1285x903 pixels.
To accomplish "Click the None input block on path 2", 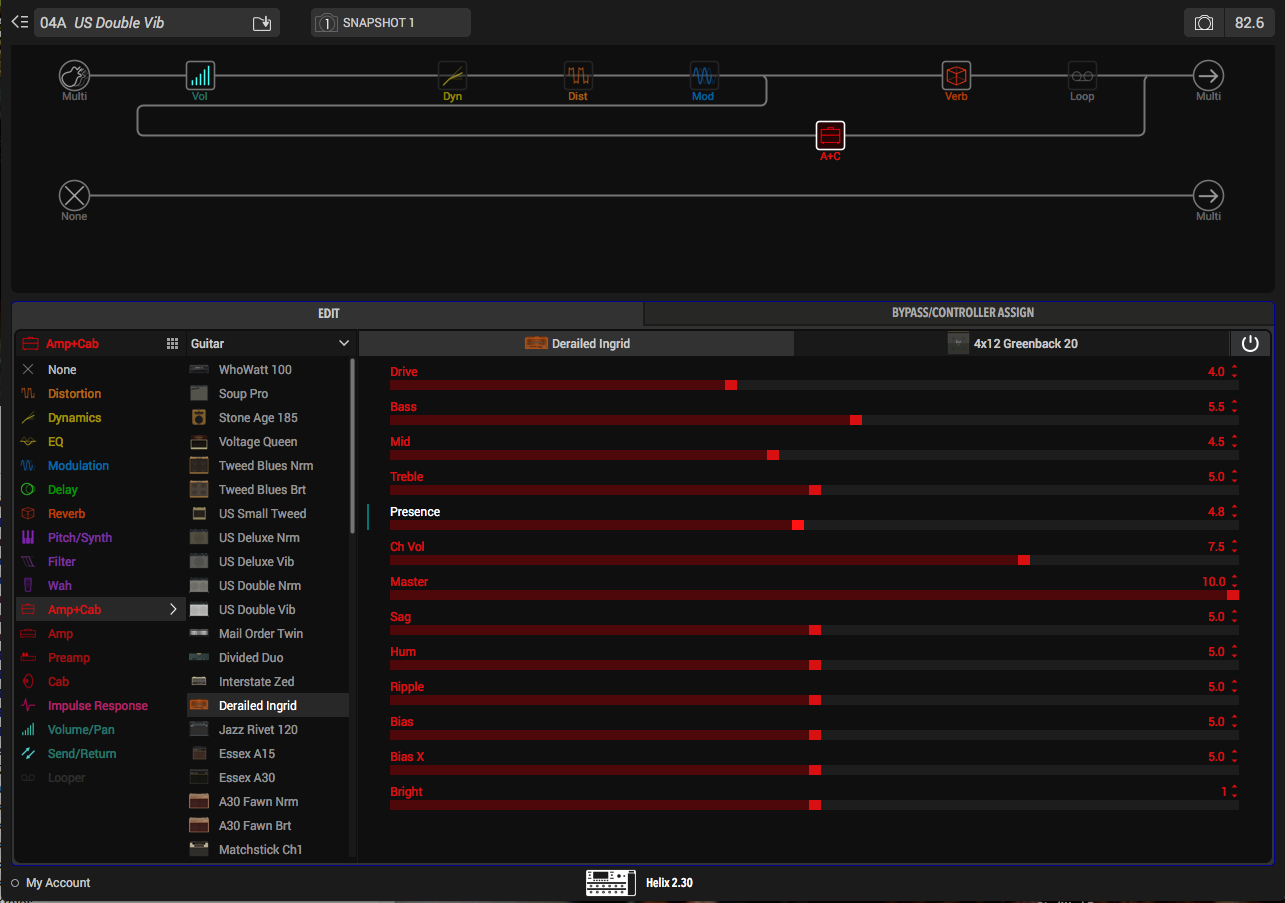I will [74, 195].
